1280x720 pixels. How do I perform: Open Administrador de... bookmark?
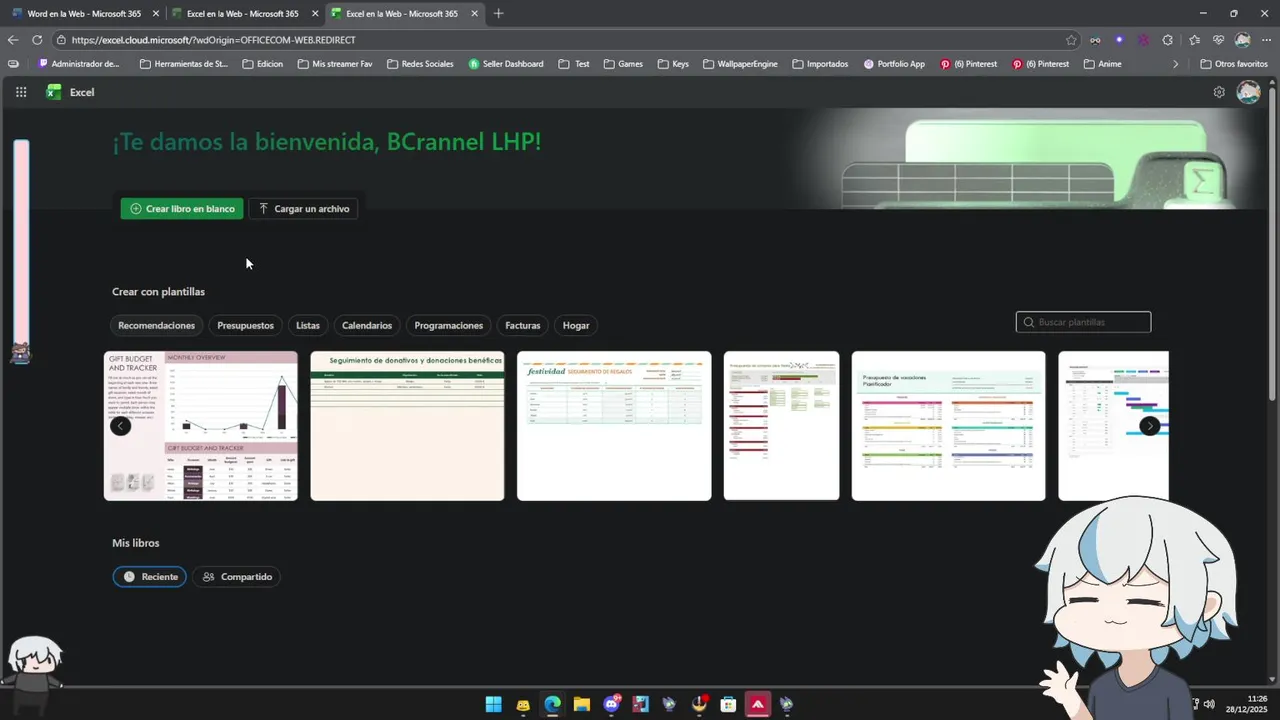[79, 64]
